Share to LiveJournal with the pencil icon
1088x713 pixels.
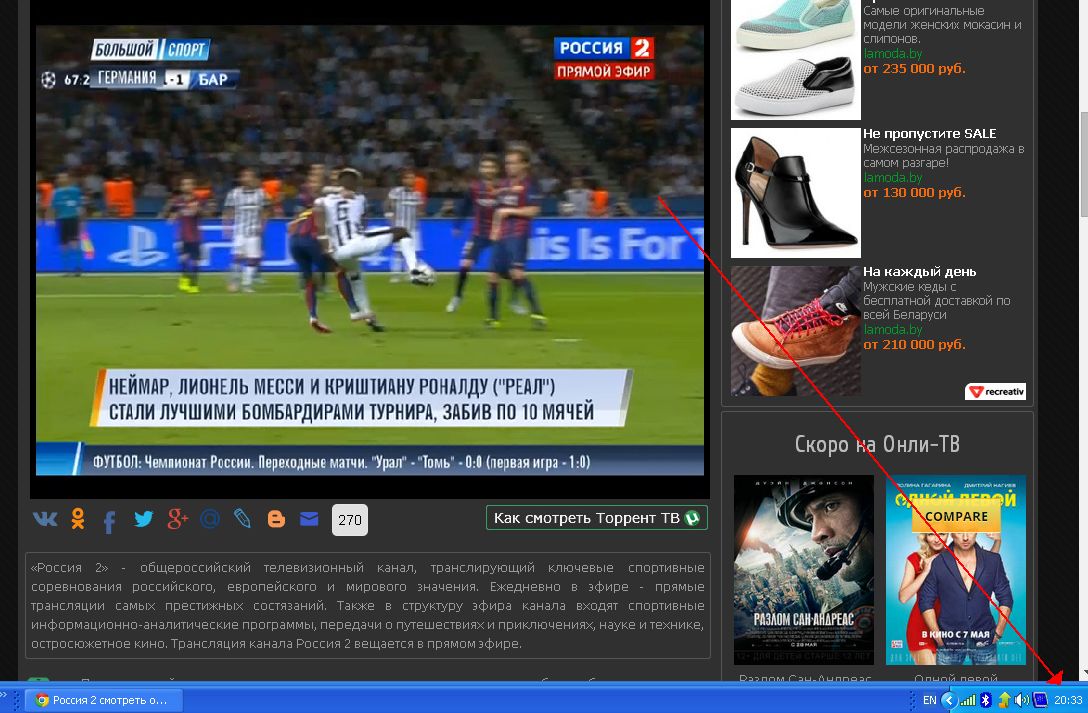(x=242, y=519)
